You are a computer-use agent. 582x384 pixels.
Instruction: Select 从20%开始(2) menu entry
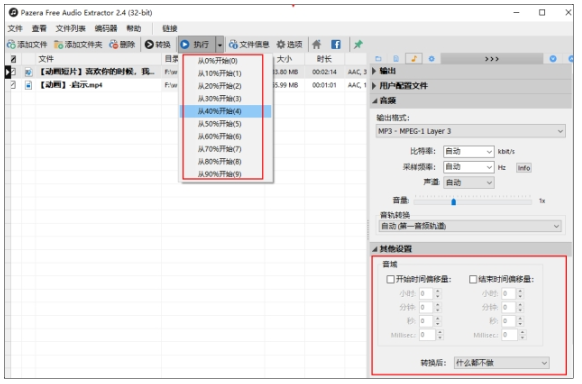(x=226, y=86)
